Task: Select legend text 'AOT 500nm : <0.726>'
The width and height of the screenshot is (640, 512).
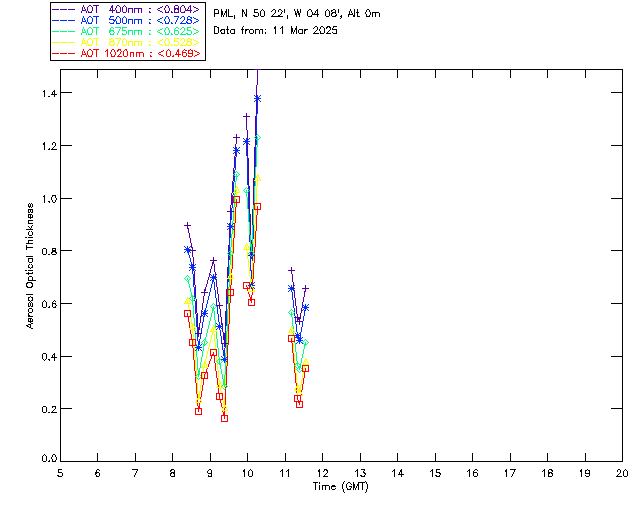Action: click(140, 20)
